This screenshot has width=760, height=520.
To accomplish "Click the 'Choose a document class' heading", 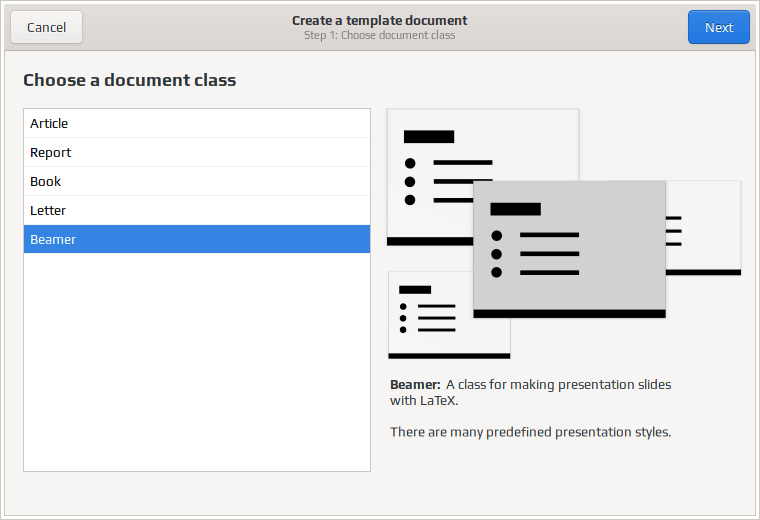I will (129, 80).
